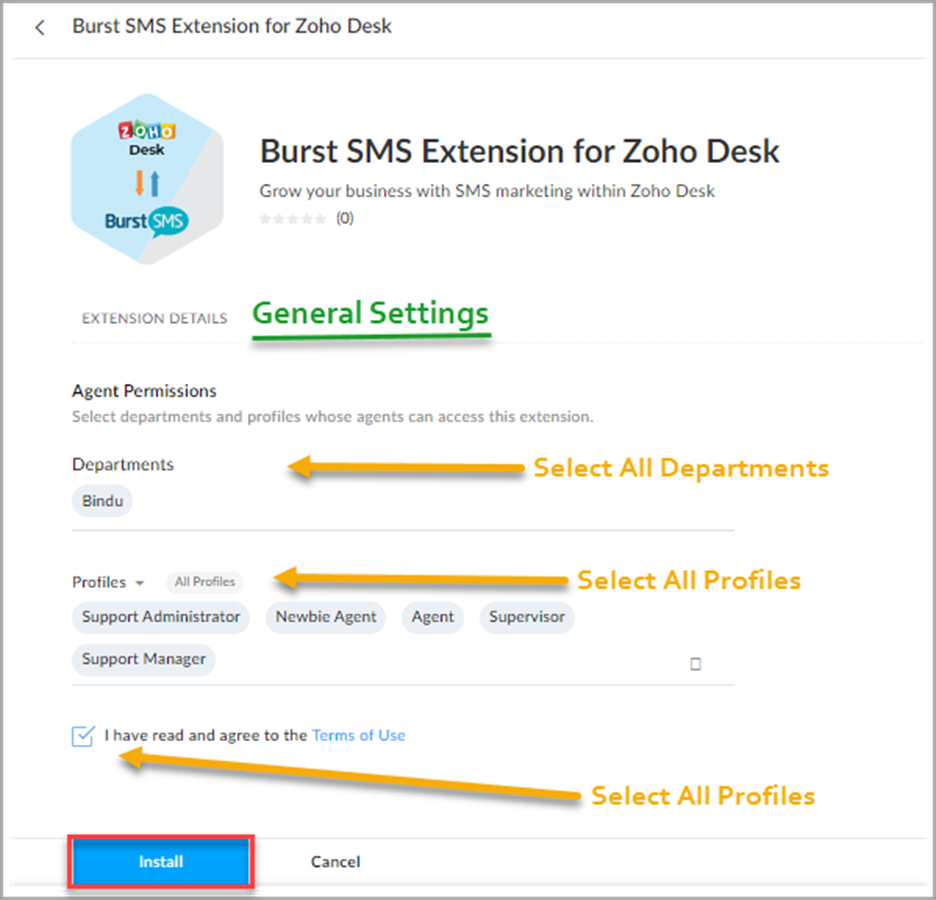Expand the Profiles dropdown arrow
The image size is (936, 900).
point(140,583)
